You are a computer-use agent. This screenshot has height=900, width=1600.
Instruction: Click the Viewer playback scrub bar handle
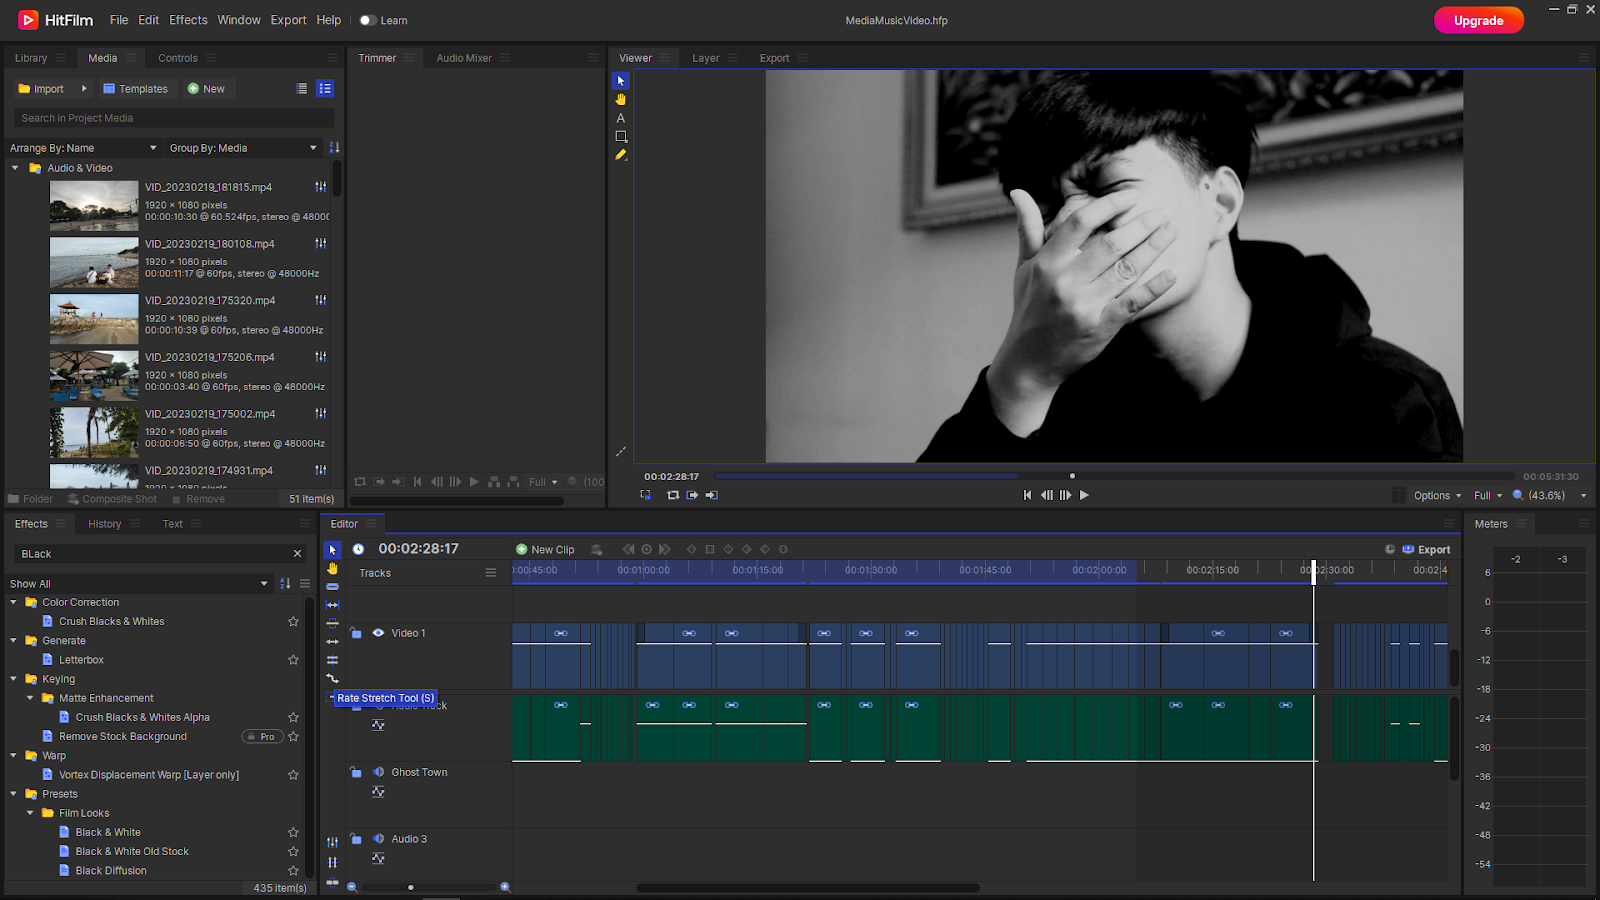point(1072,476)
